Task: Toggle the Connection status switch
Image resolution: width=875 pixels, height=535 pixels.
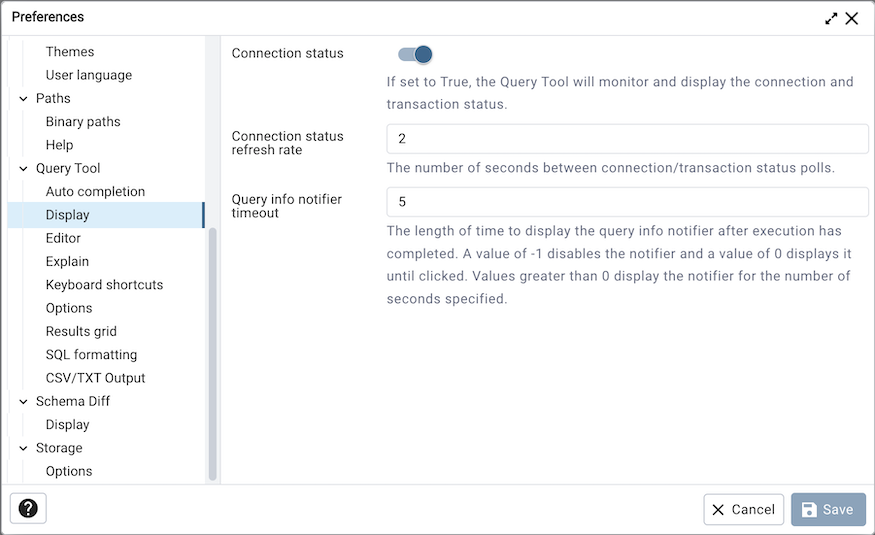Action: pyautogui.click(x=415, y=54)
